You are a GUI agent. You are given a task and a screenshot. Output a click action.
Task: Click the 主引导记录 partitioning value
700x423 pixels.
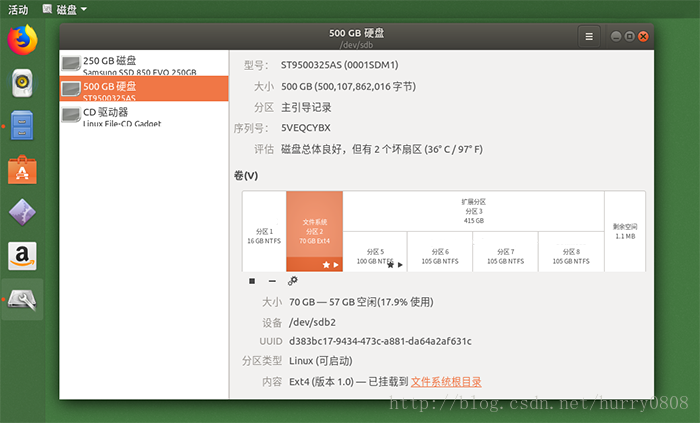coord(306,108)
